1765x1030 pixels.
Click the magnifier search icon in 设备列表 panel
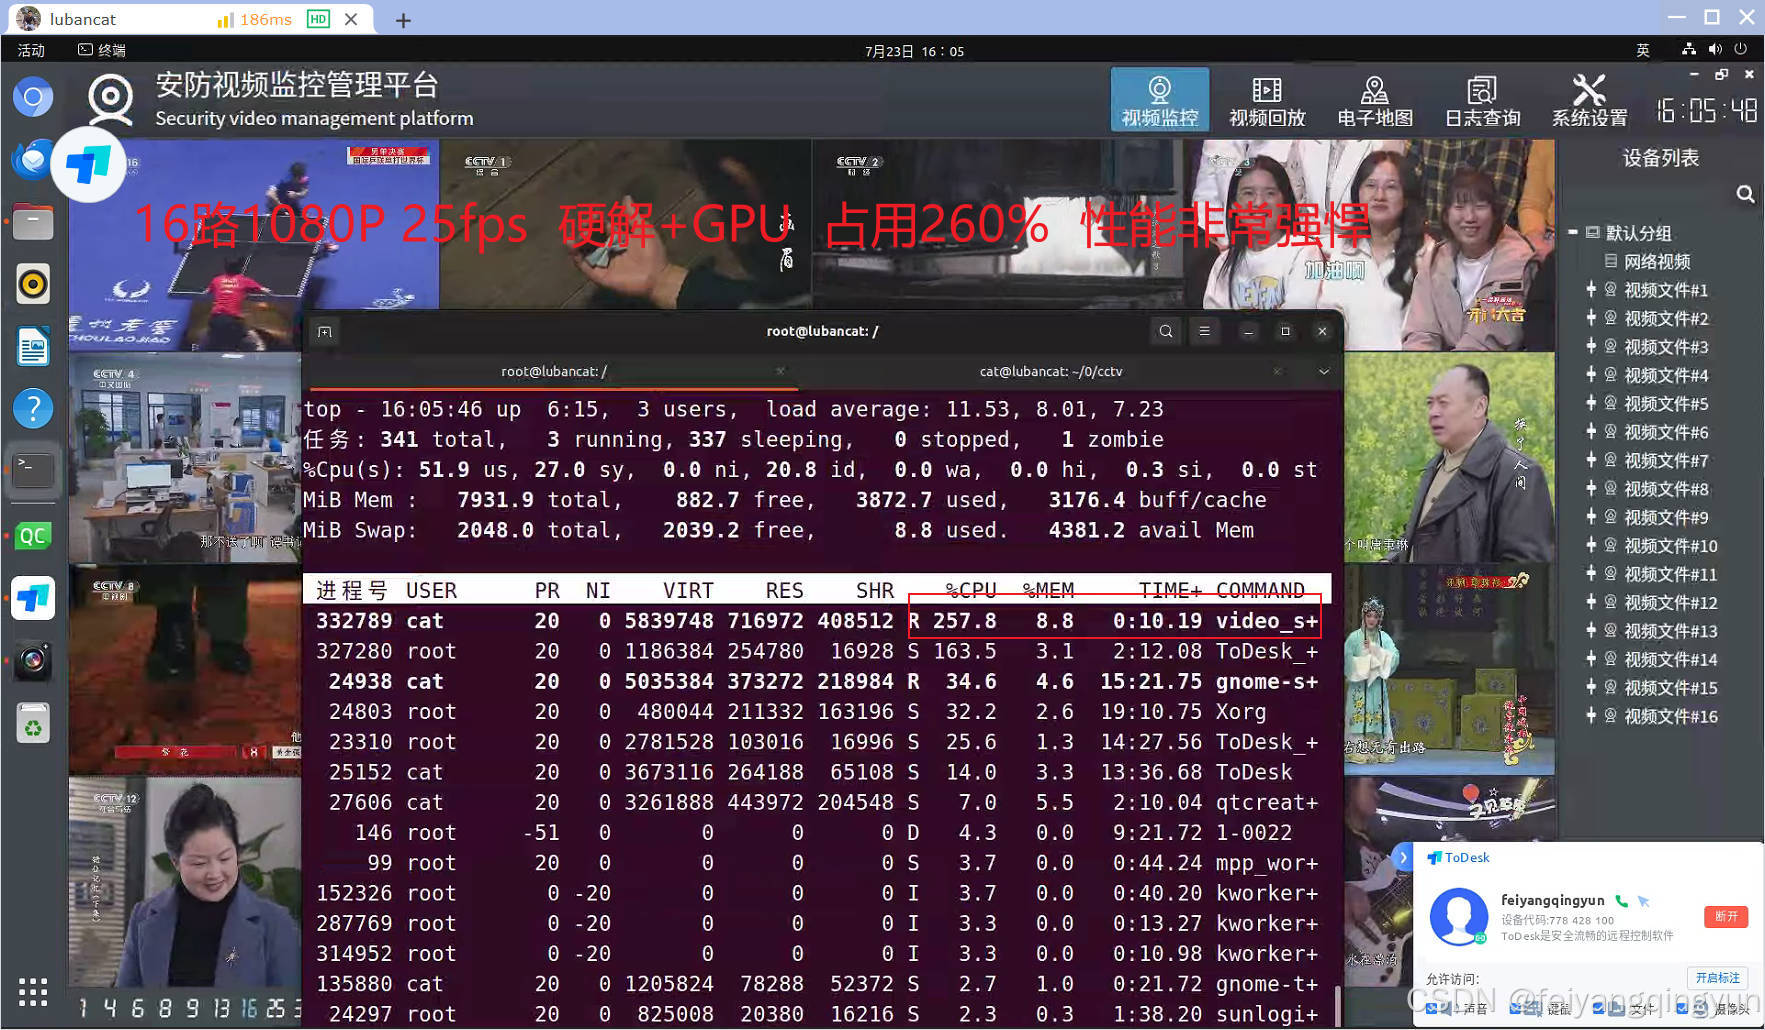click(x=1746, y=194)
